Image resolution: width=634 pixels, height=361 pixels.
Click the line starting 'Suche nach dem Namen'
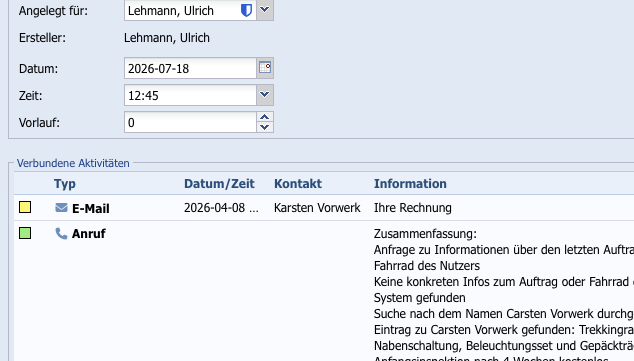(x=504, y=314)
